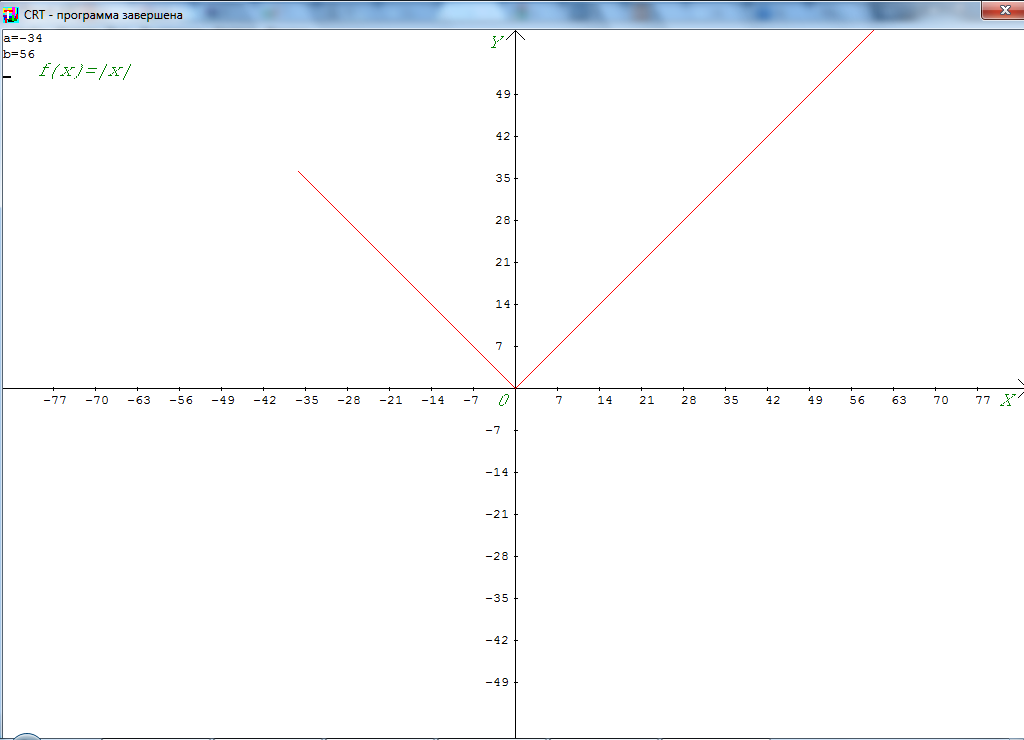
Task: Click the 28 label on X axis
Action: (x=688, y=400)
